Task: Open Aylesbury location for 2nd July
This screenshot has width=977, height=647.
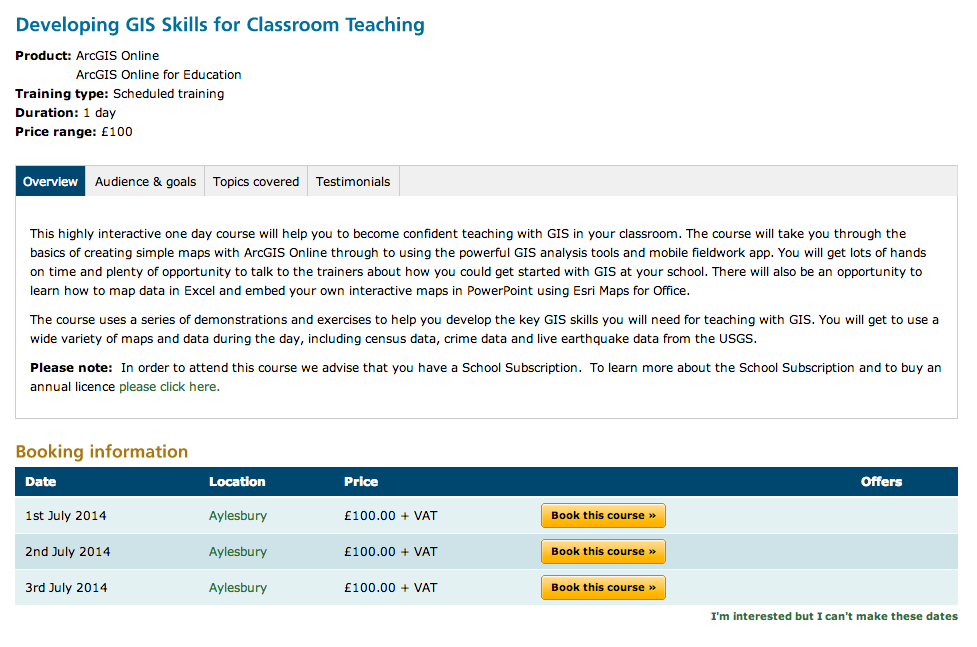Action: (238, 552)
